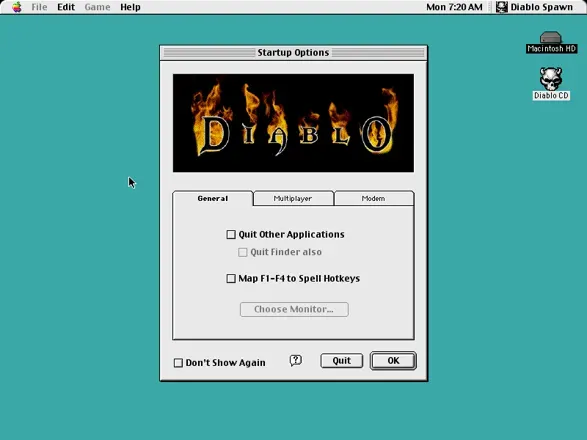Open the Apple menu
Viewport: 587px width, 440px height.
(16, 7)
